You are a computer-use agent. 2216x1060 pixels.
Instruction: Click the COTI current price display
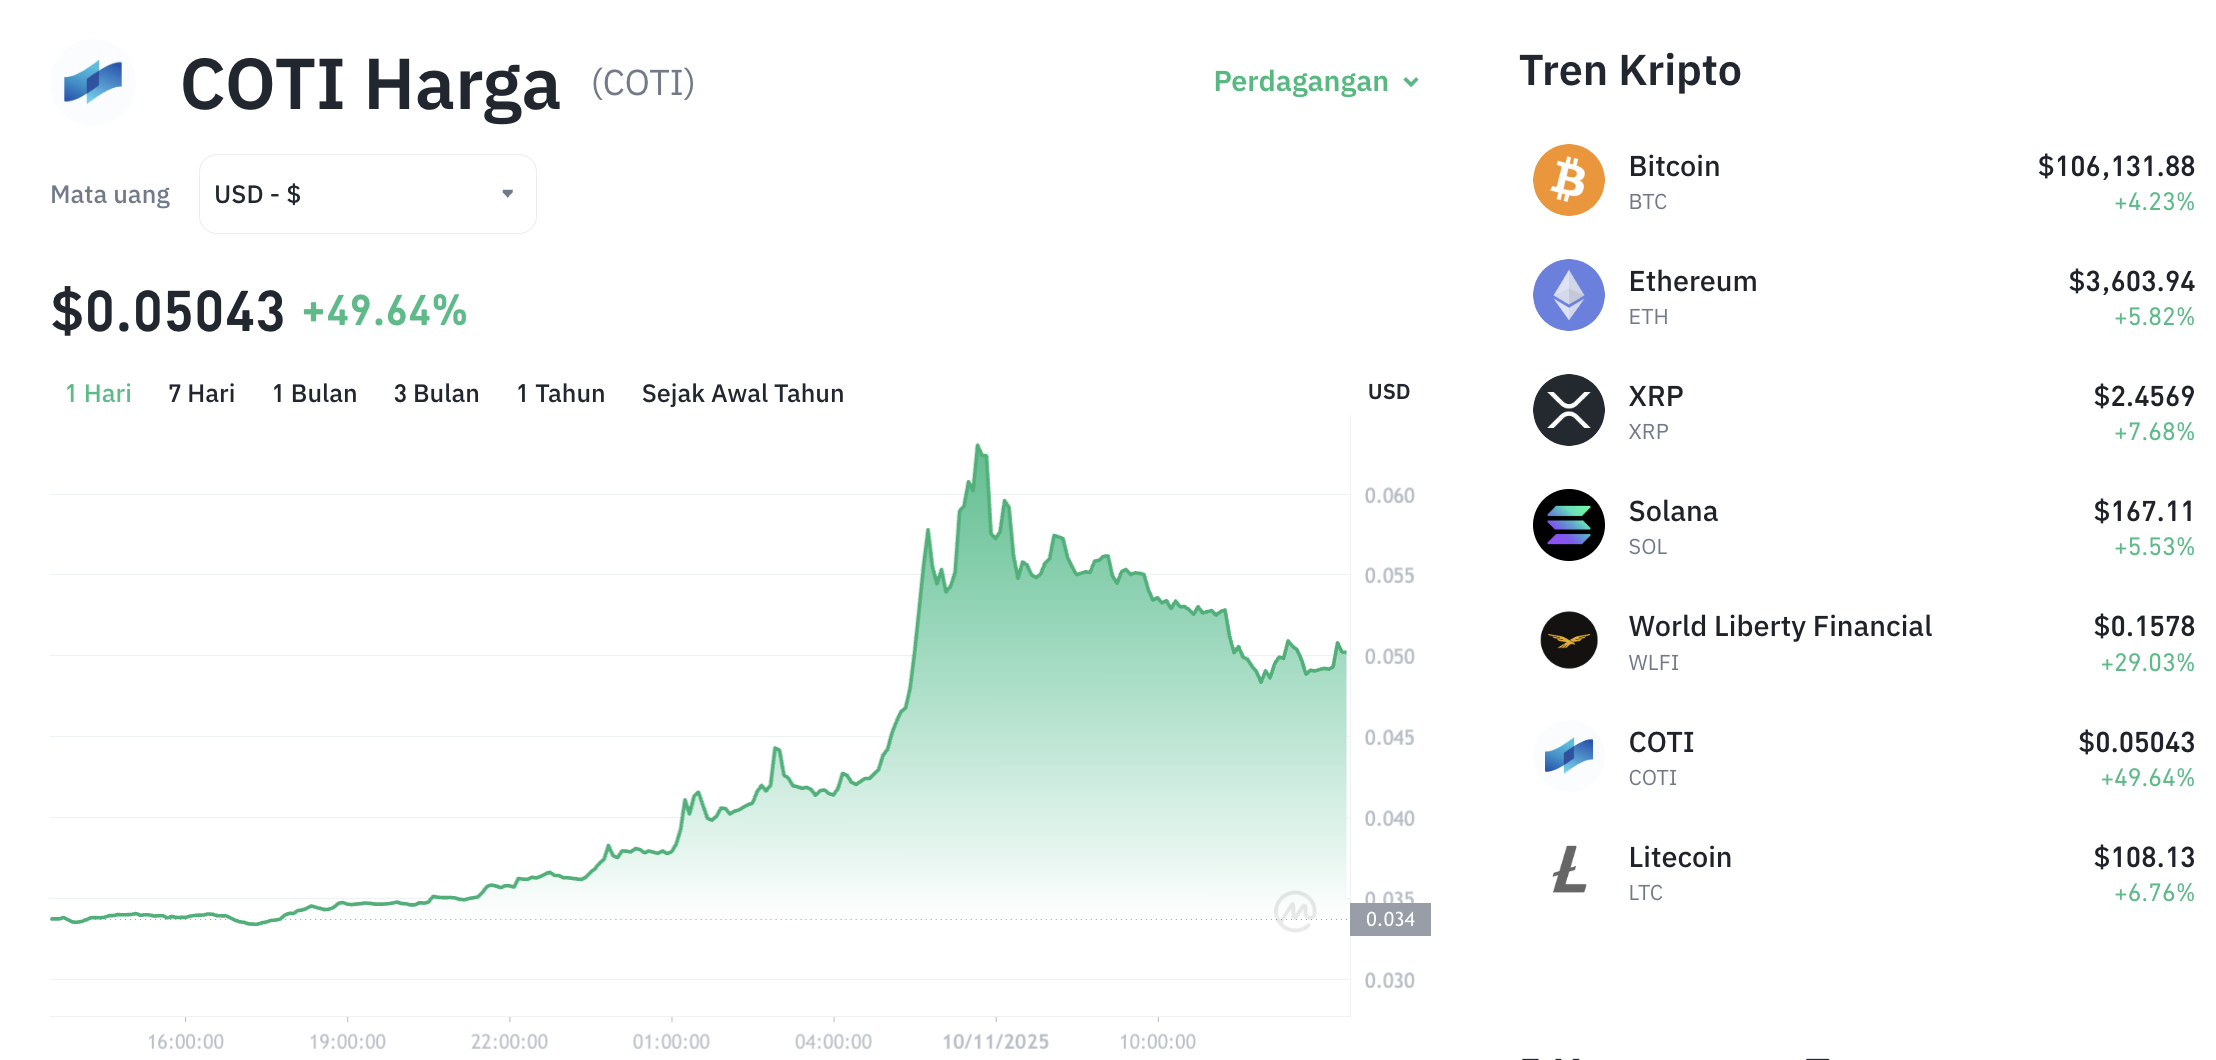(168, 310)
